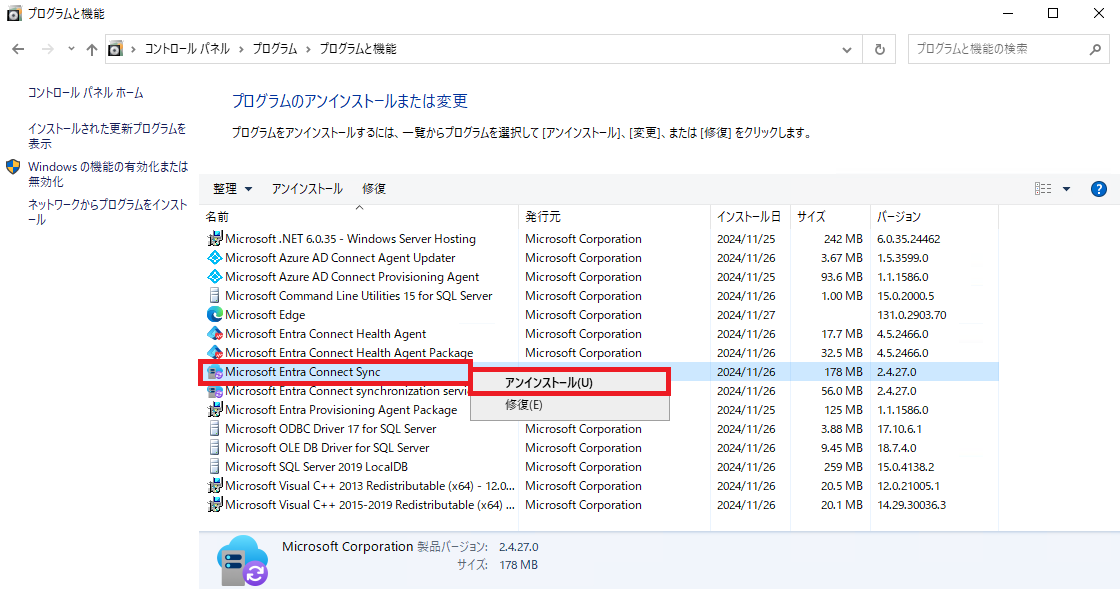Expand the chevron after プログラム breadcrumb
1120x589 pixels.
coord(308,49)
